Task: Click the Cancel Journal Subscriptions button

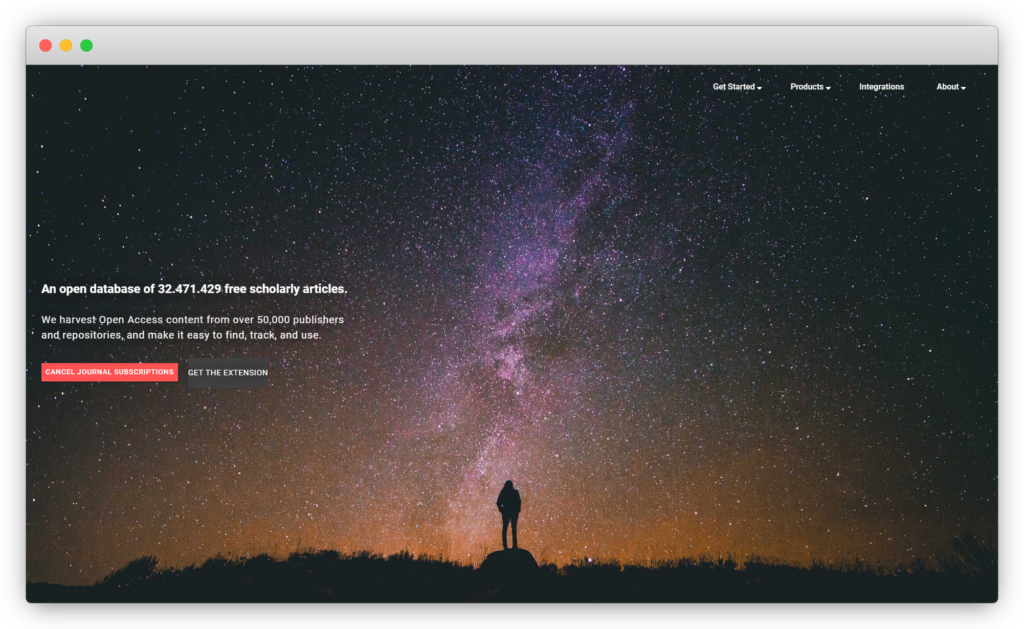Action: (110, 372)
